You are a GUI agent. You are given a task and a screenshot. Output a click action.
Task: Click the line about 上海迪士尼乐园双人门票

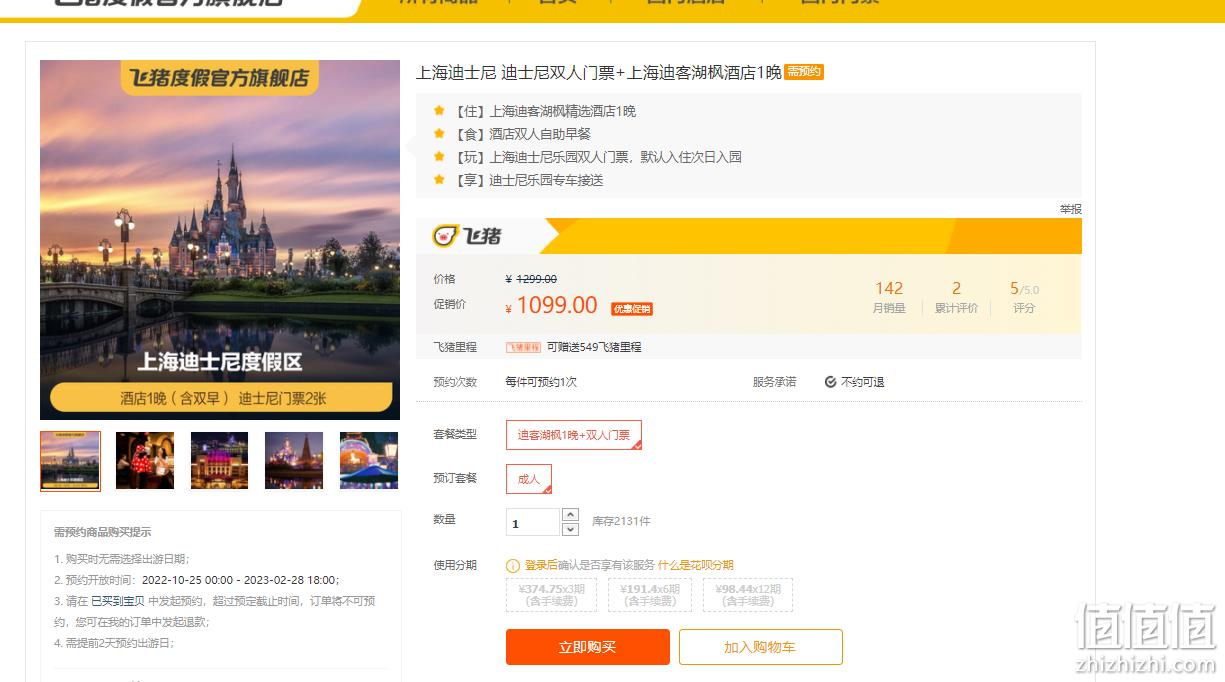click(x=616, y=157)
